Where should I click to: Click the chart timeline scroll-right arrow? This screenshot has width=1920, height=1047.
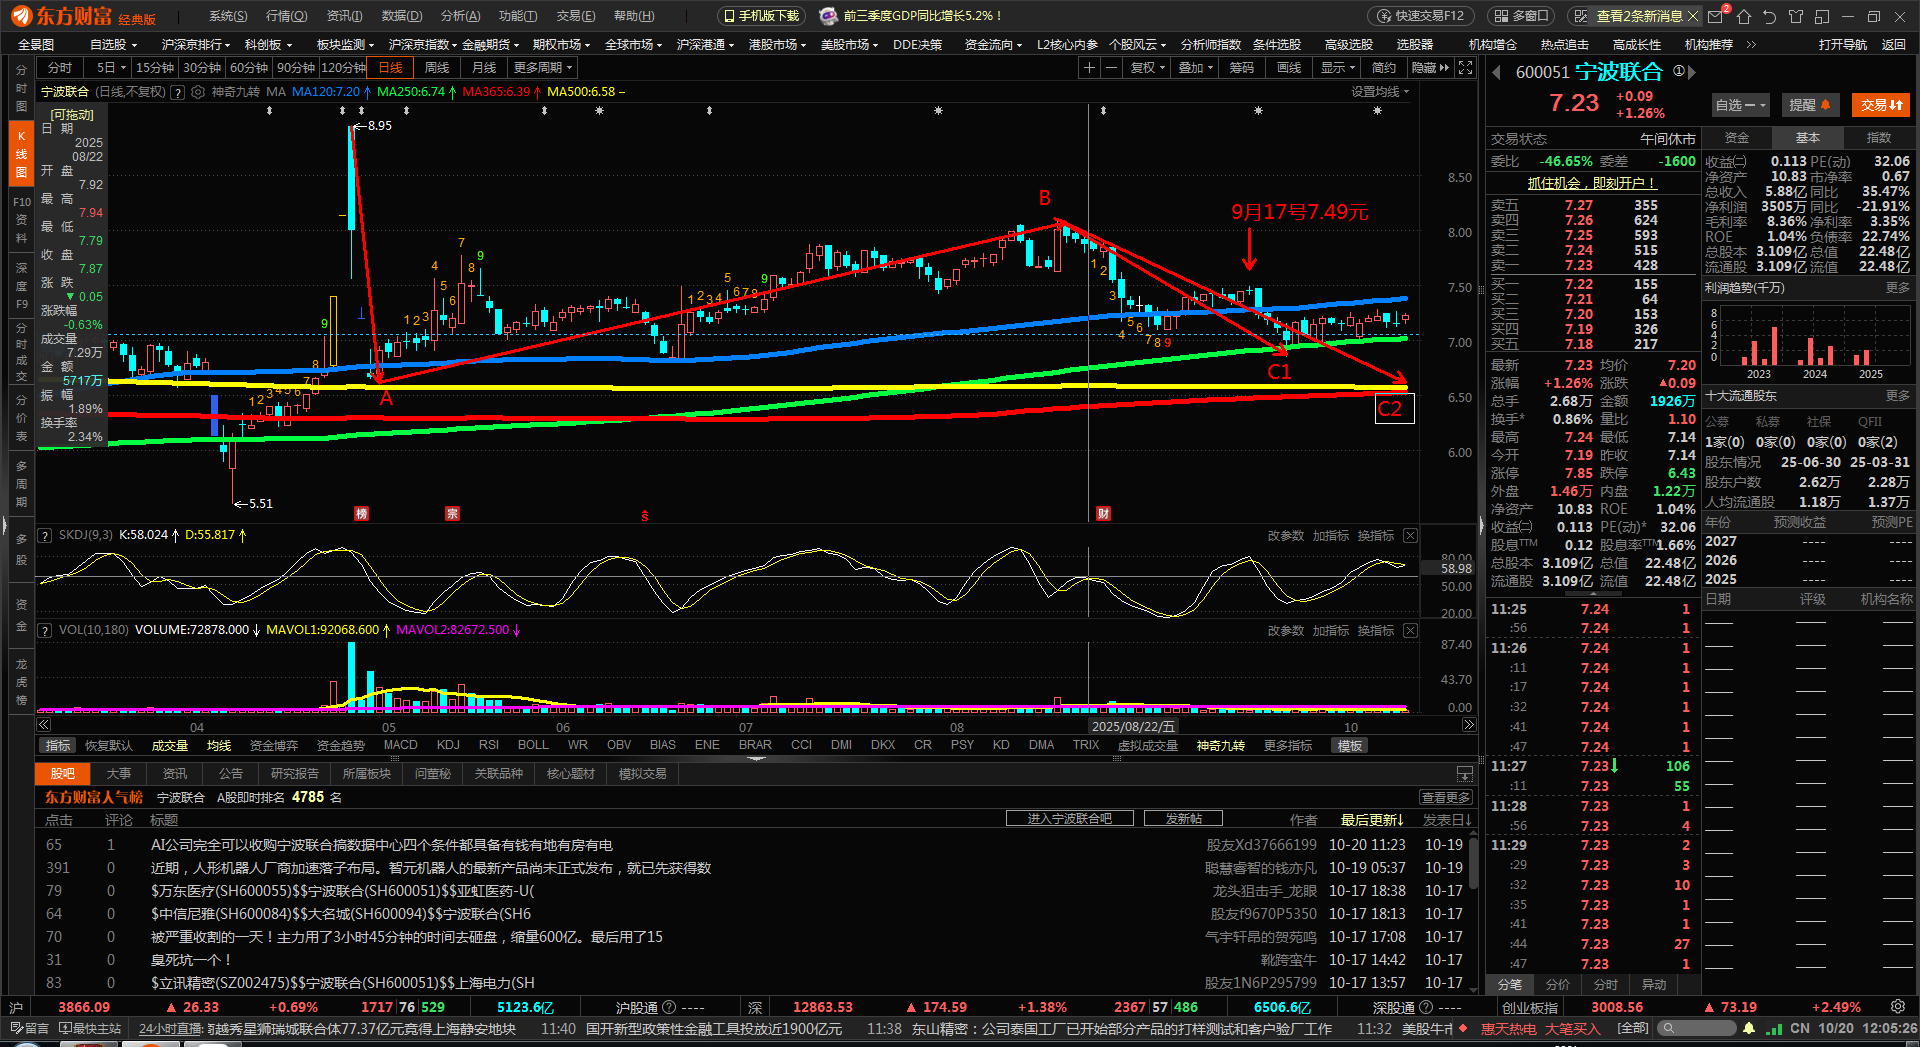tap(1468, 725)
